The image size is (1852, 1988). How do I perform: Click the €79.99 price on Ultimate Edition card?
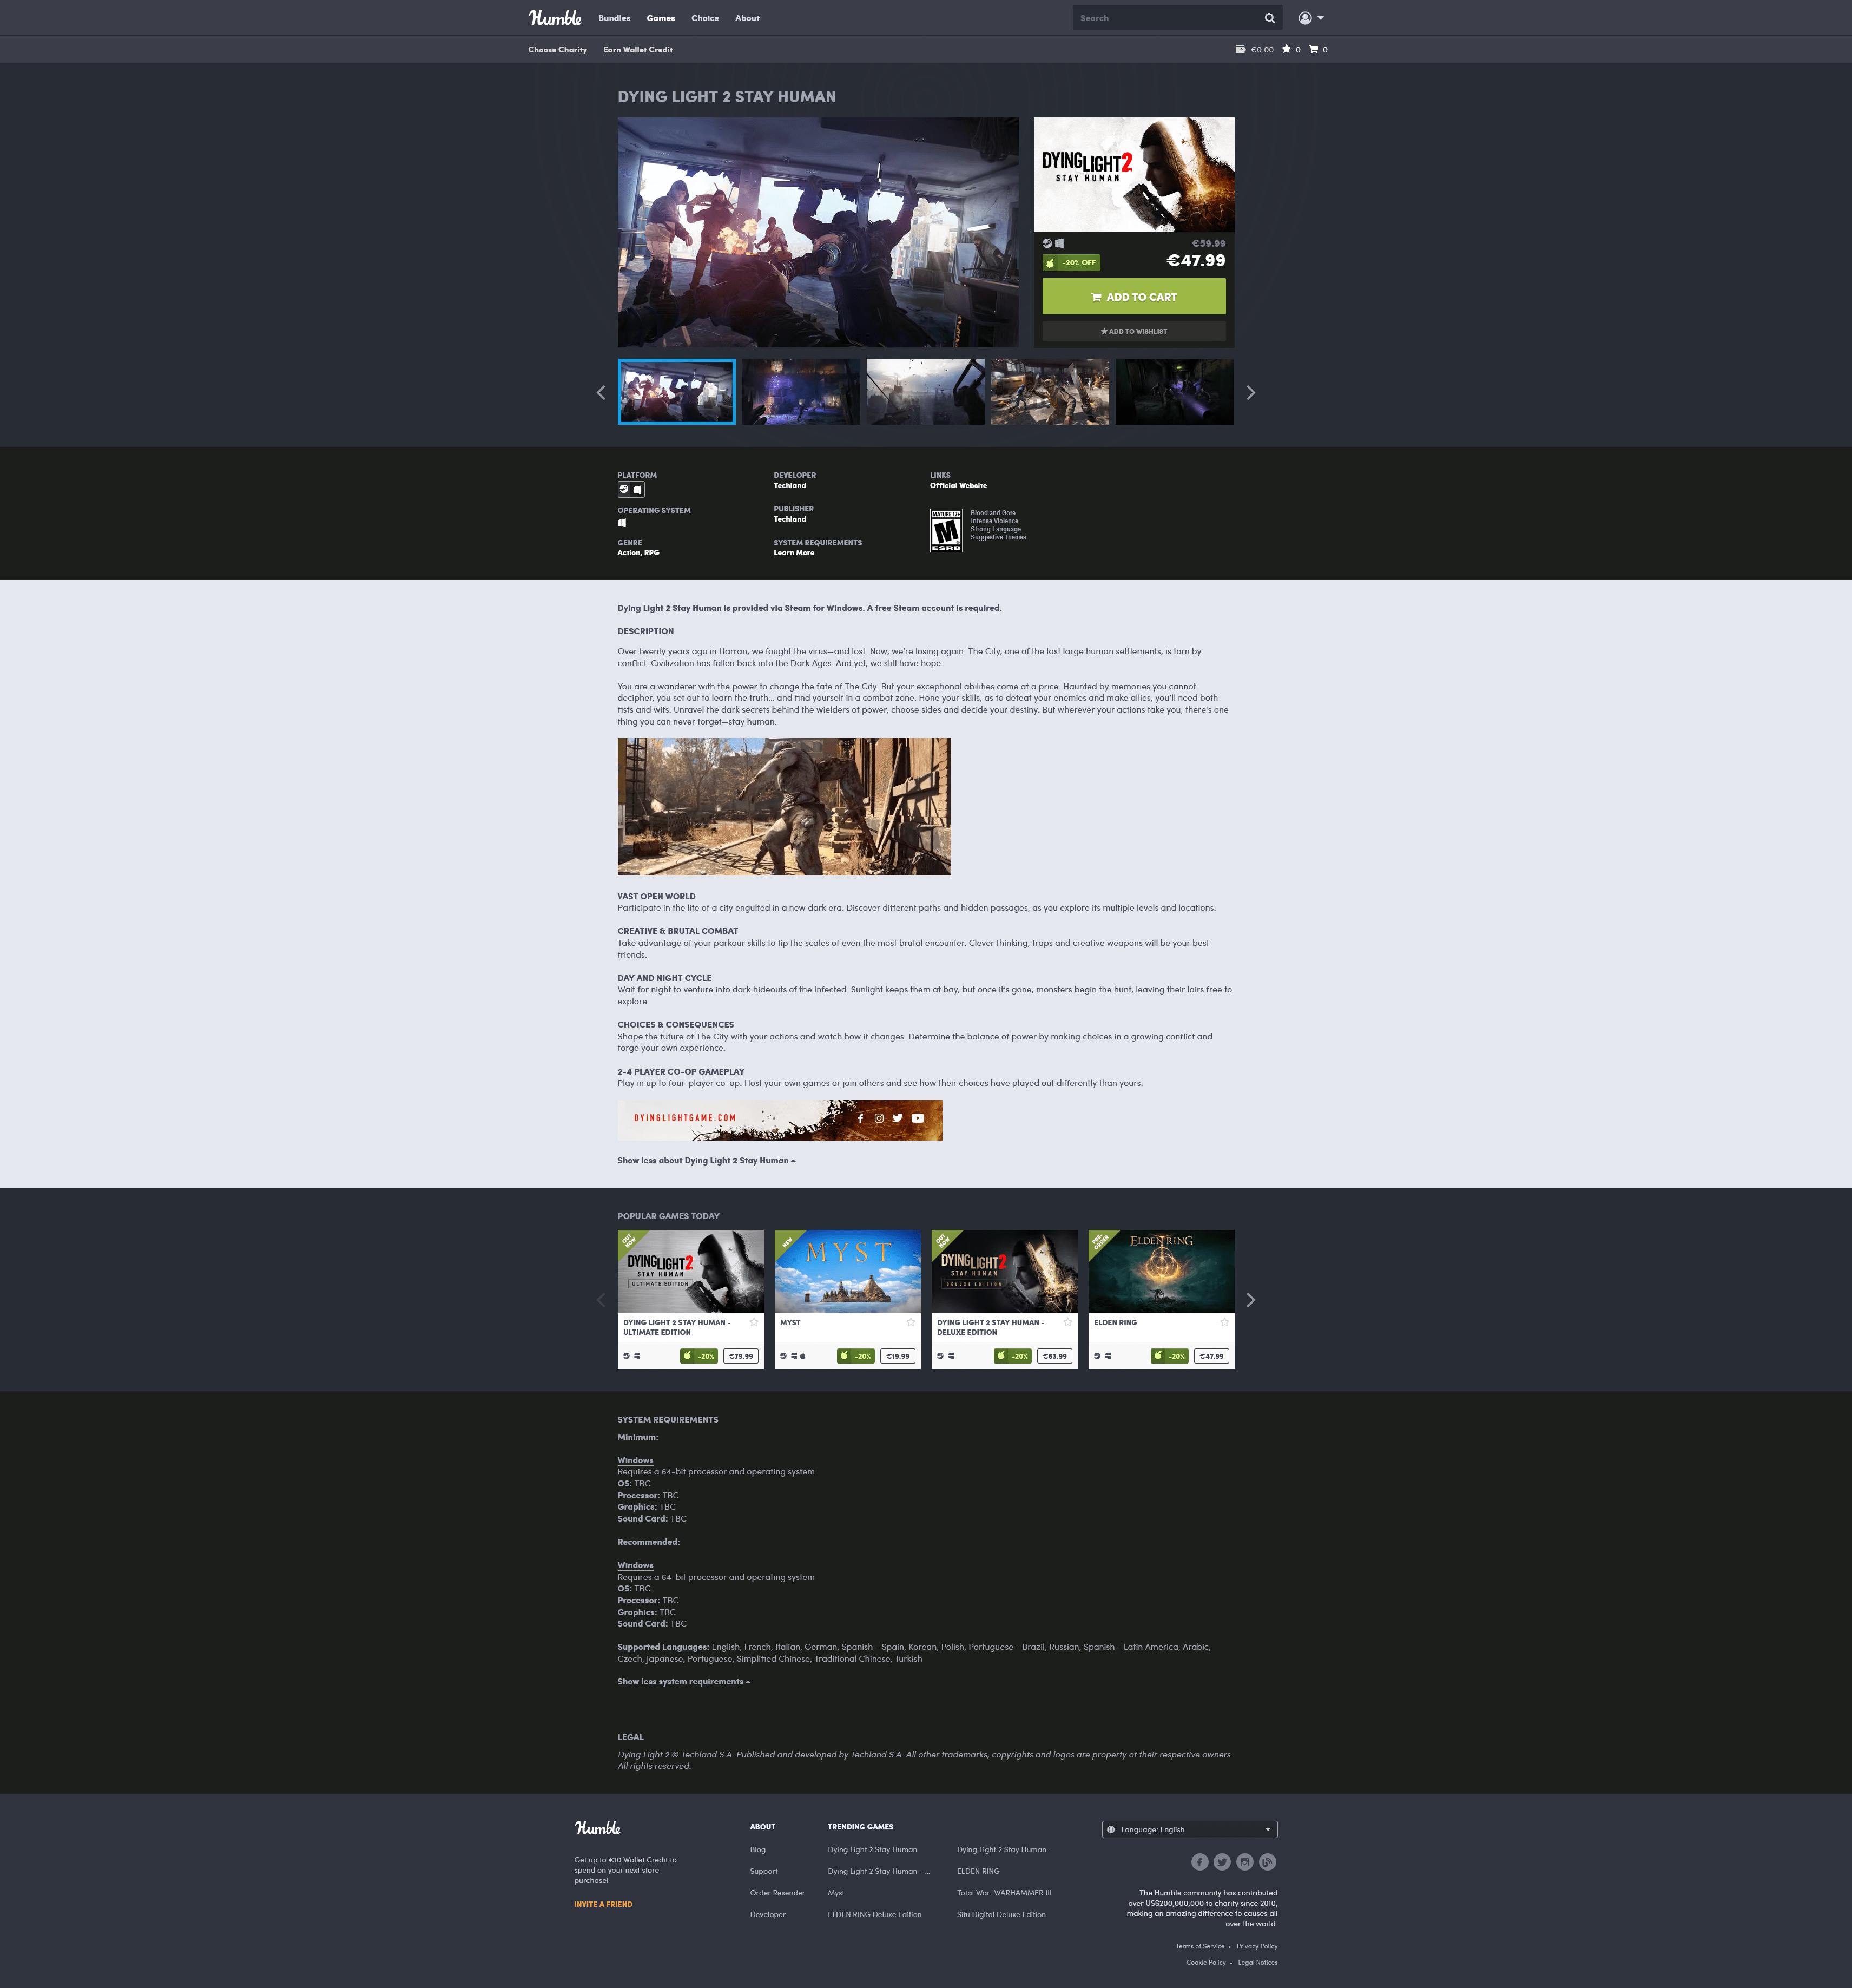[x=741, y=1356]
